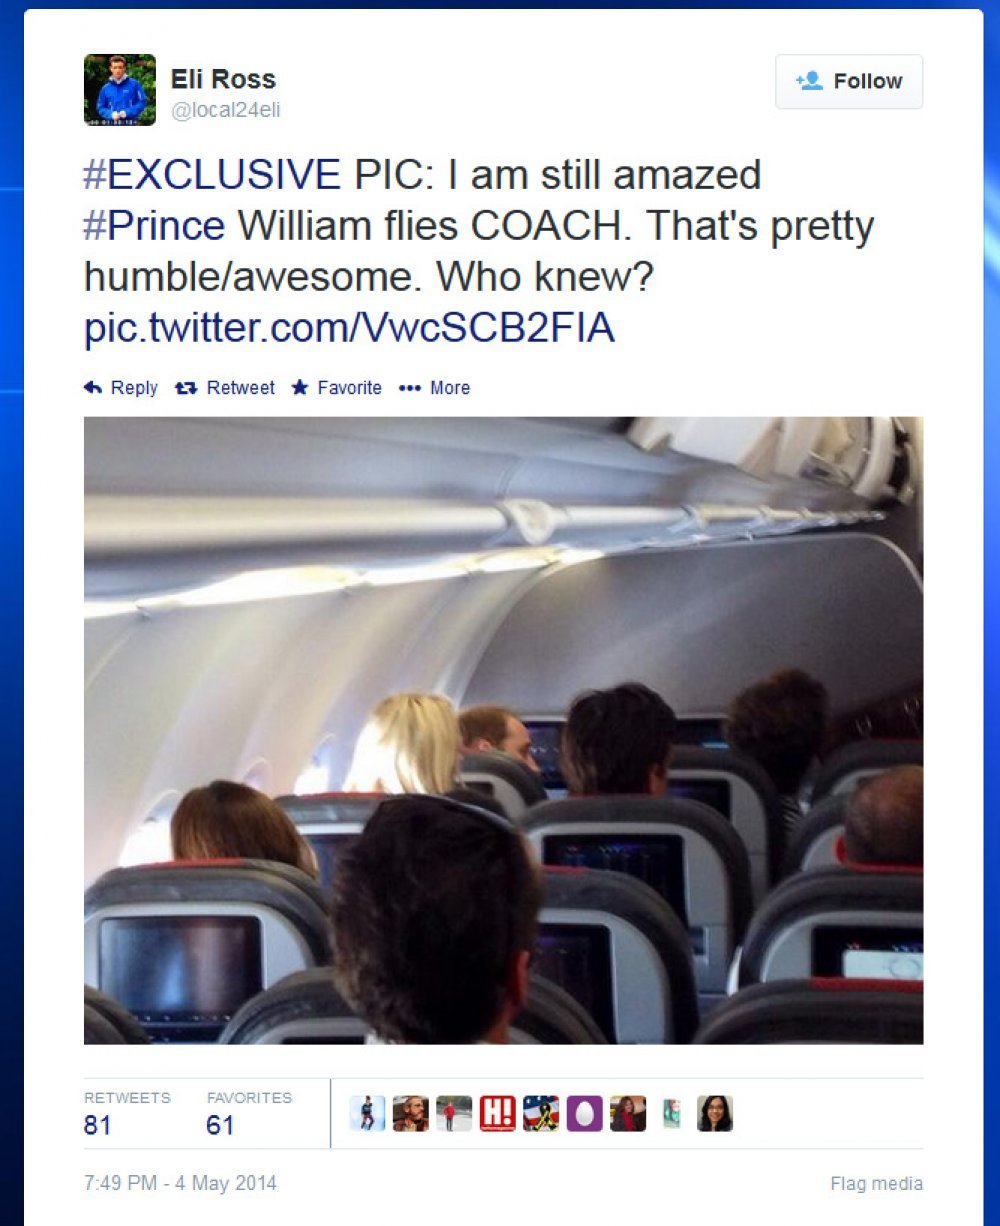Screen dimensions: 1000x1226
Task: Open the #Prince hashtag link
Action: click(x=155, y=225)
